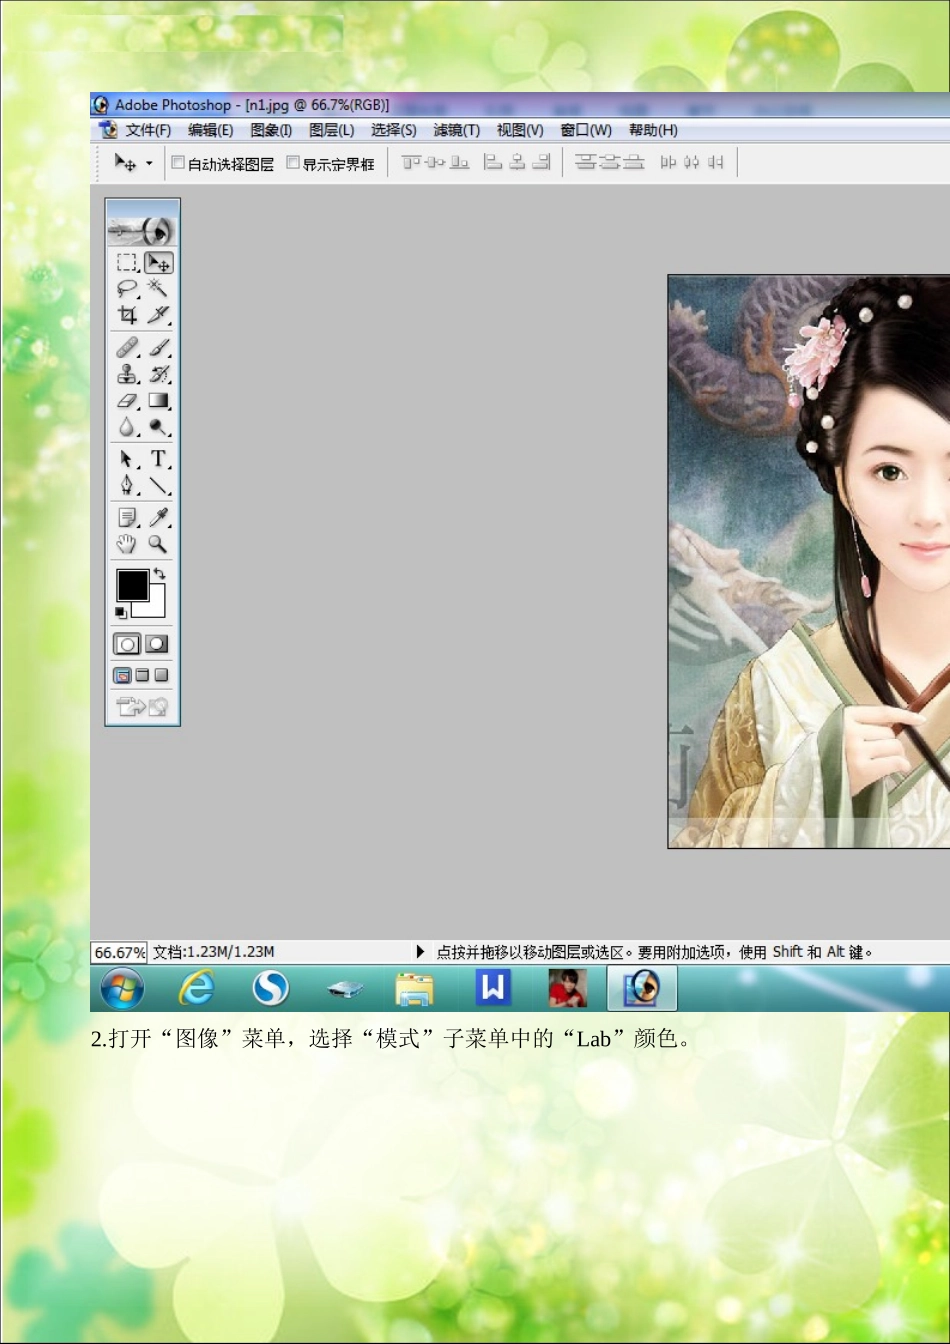Open the 文件(F) menu

[x=148, y=130]
